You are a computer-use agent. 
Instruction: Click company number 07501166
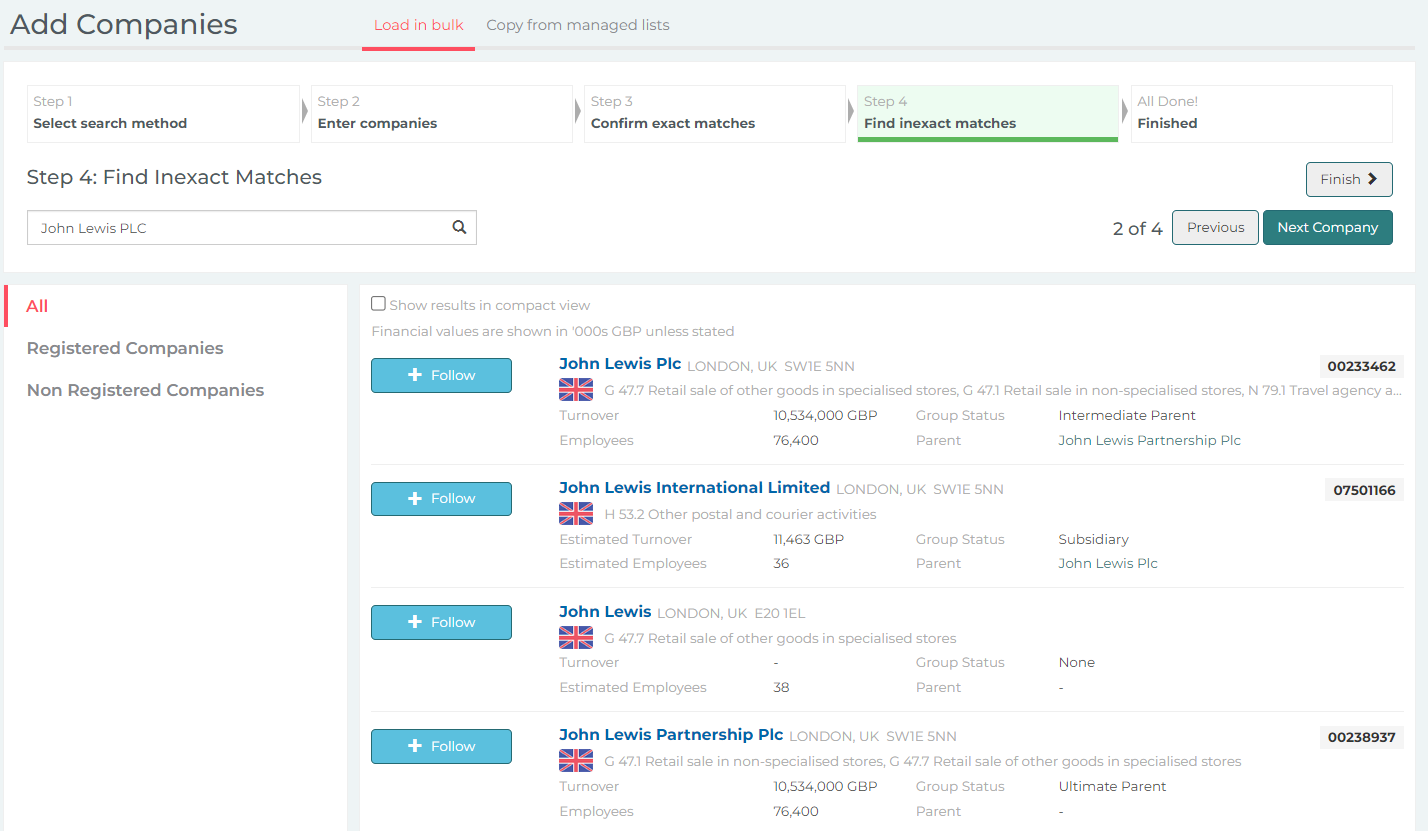point(1364,490)
